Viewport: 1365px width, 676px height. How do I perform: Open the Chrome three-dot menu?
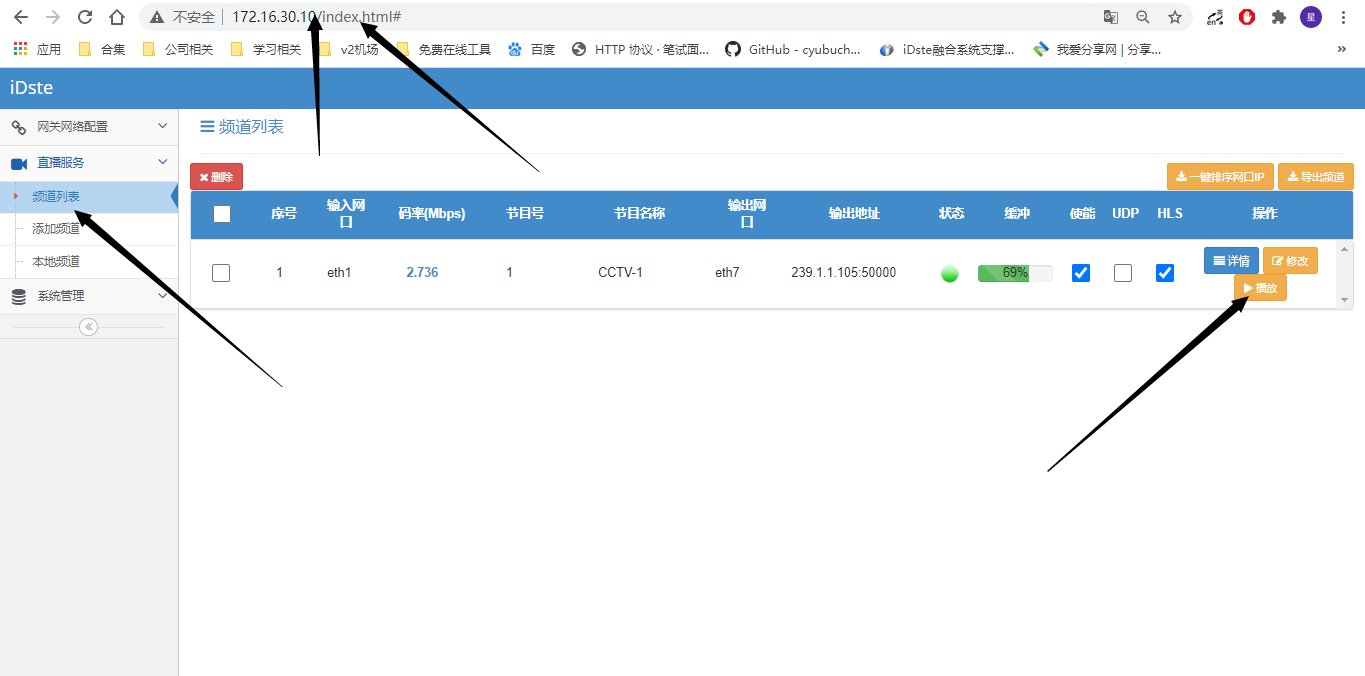(1343, 17)
